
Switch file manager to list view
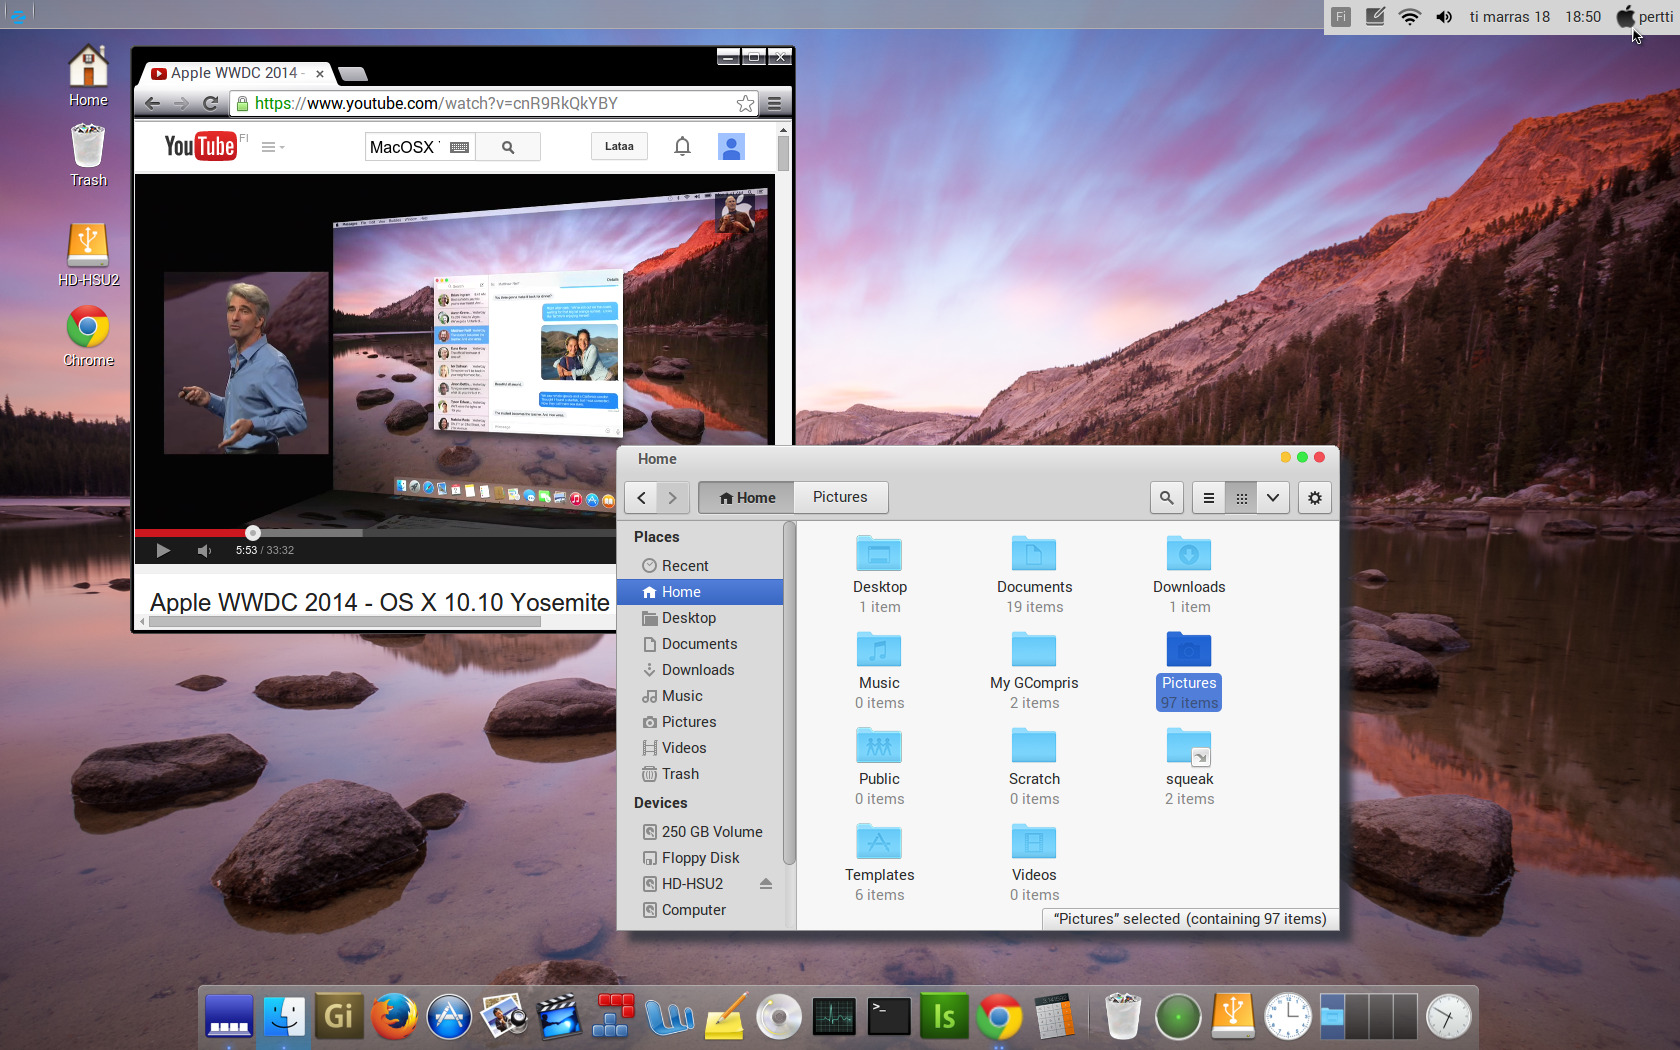1208,498
